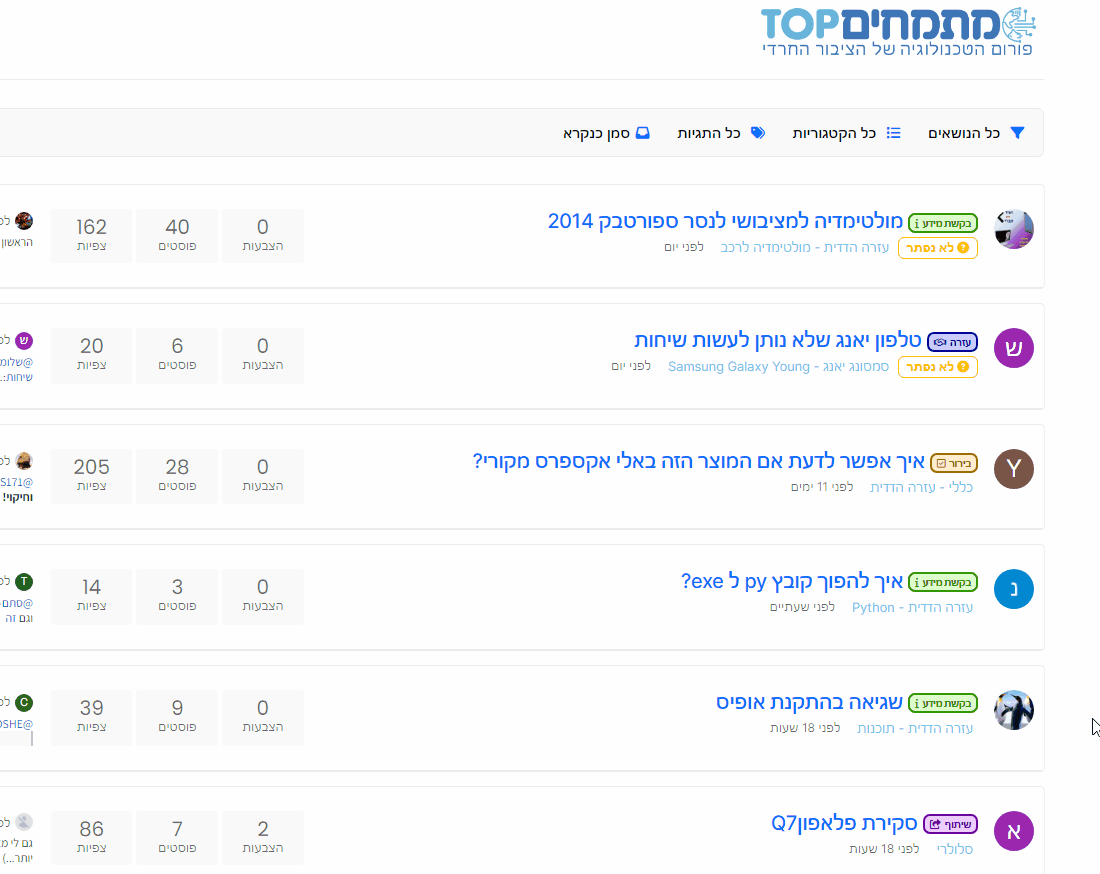
Task: Click blue נ user avatar
Action: click(x=1013, y=589)
